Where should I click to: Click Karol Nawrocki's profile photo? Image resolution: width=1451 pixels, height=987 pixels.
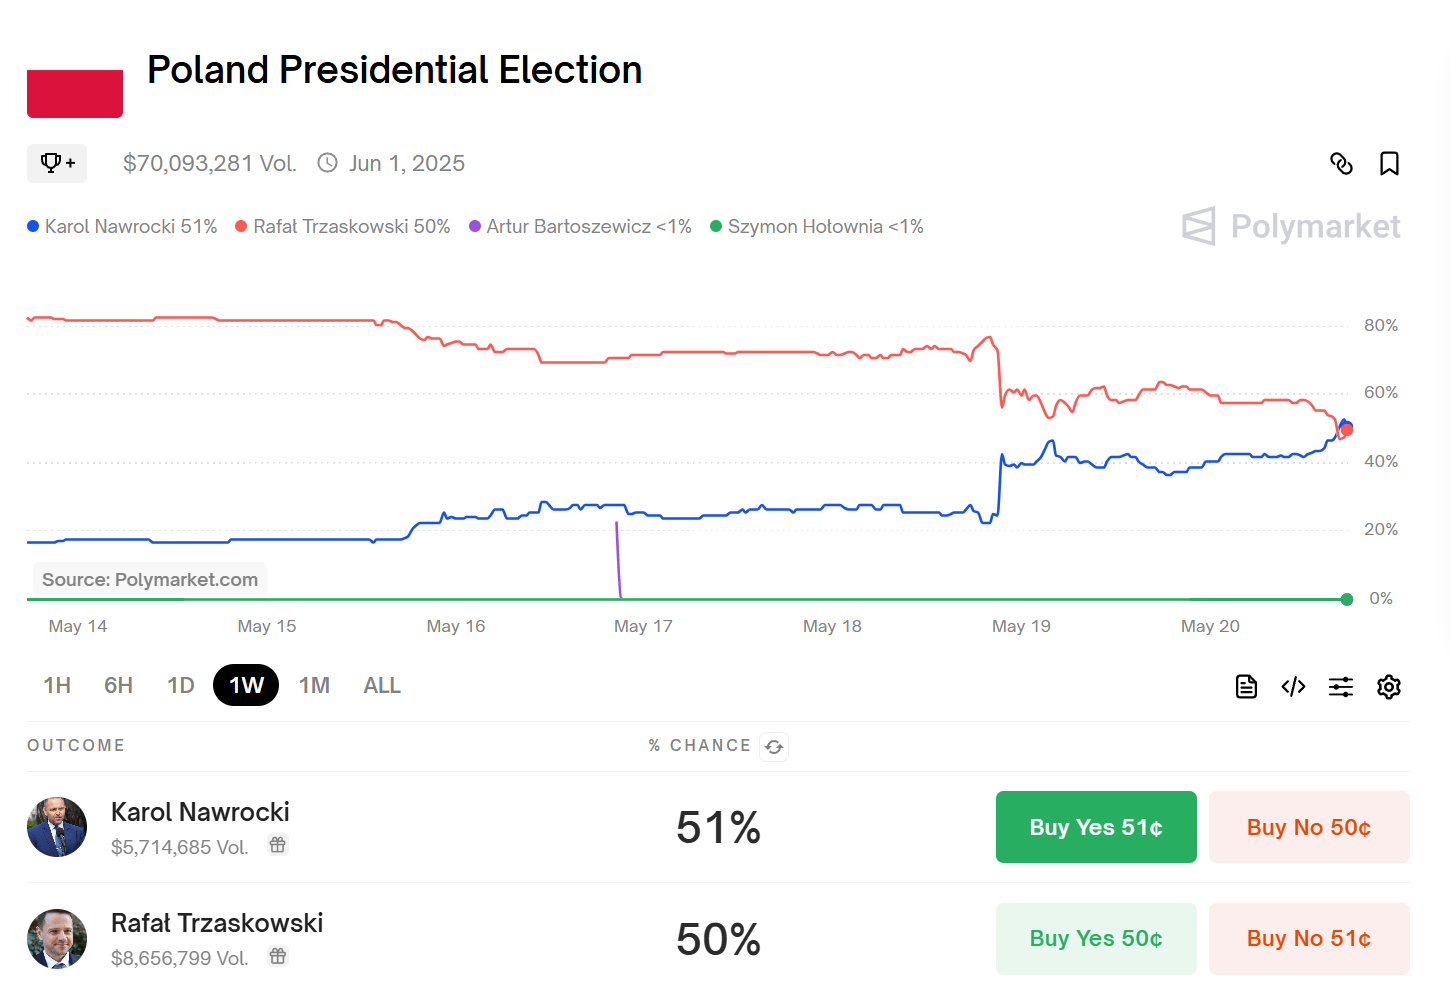(57, 827)
